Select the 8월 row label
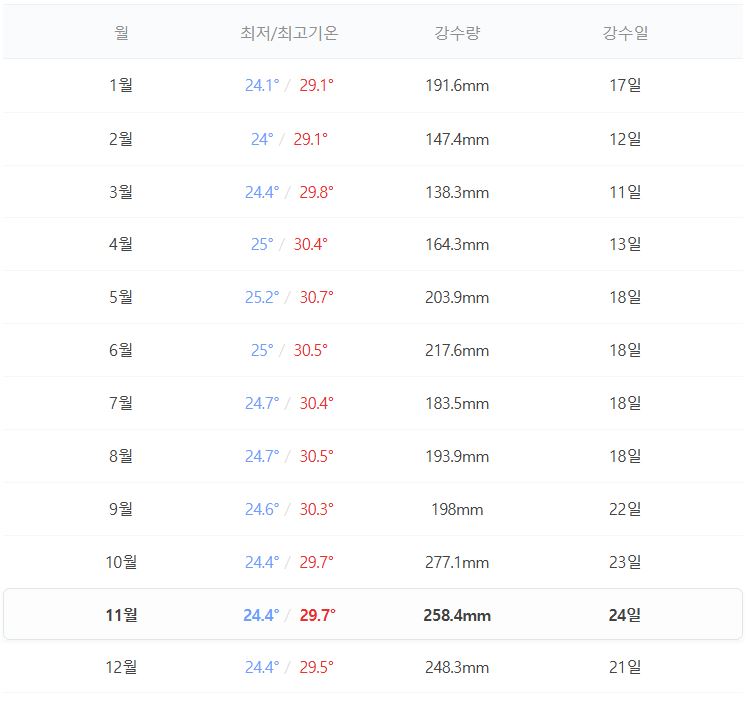Screen dimensions: 751x704 [x=121, y=456]
